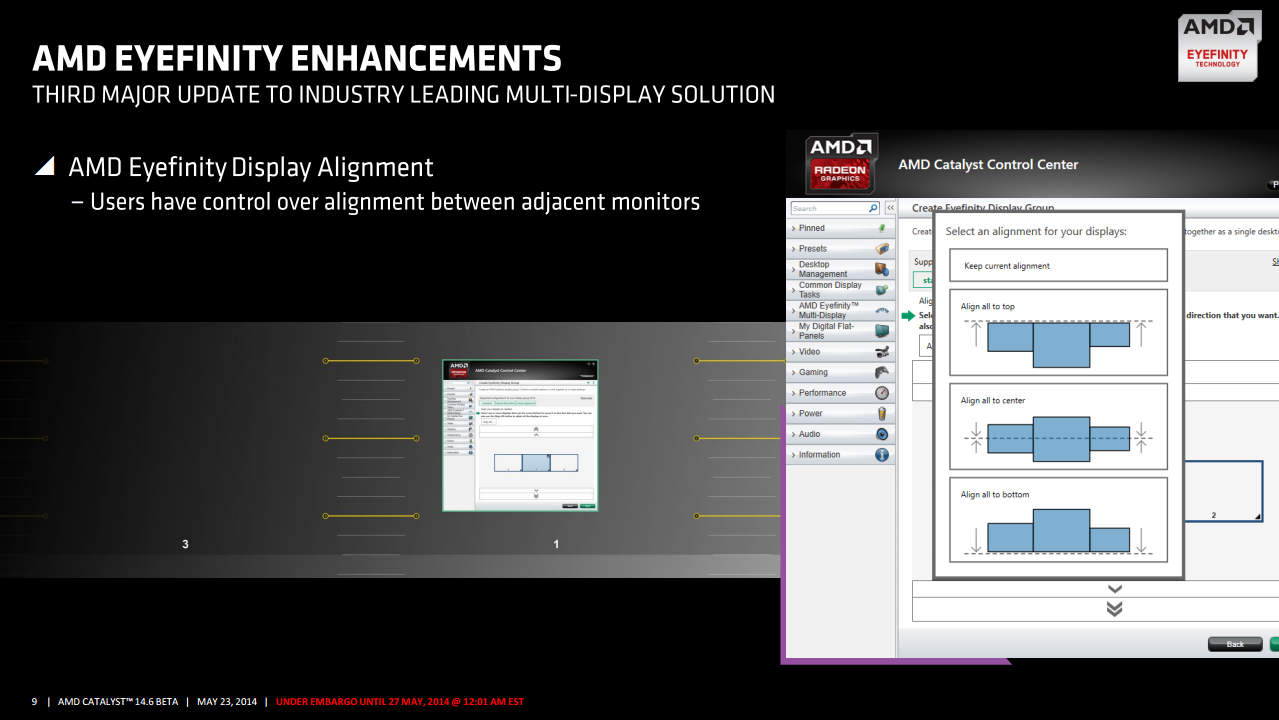The width and height of the screenshot is (1279, 720).
Task: Open Information via the blue info icon
Action: [883, 454]
